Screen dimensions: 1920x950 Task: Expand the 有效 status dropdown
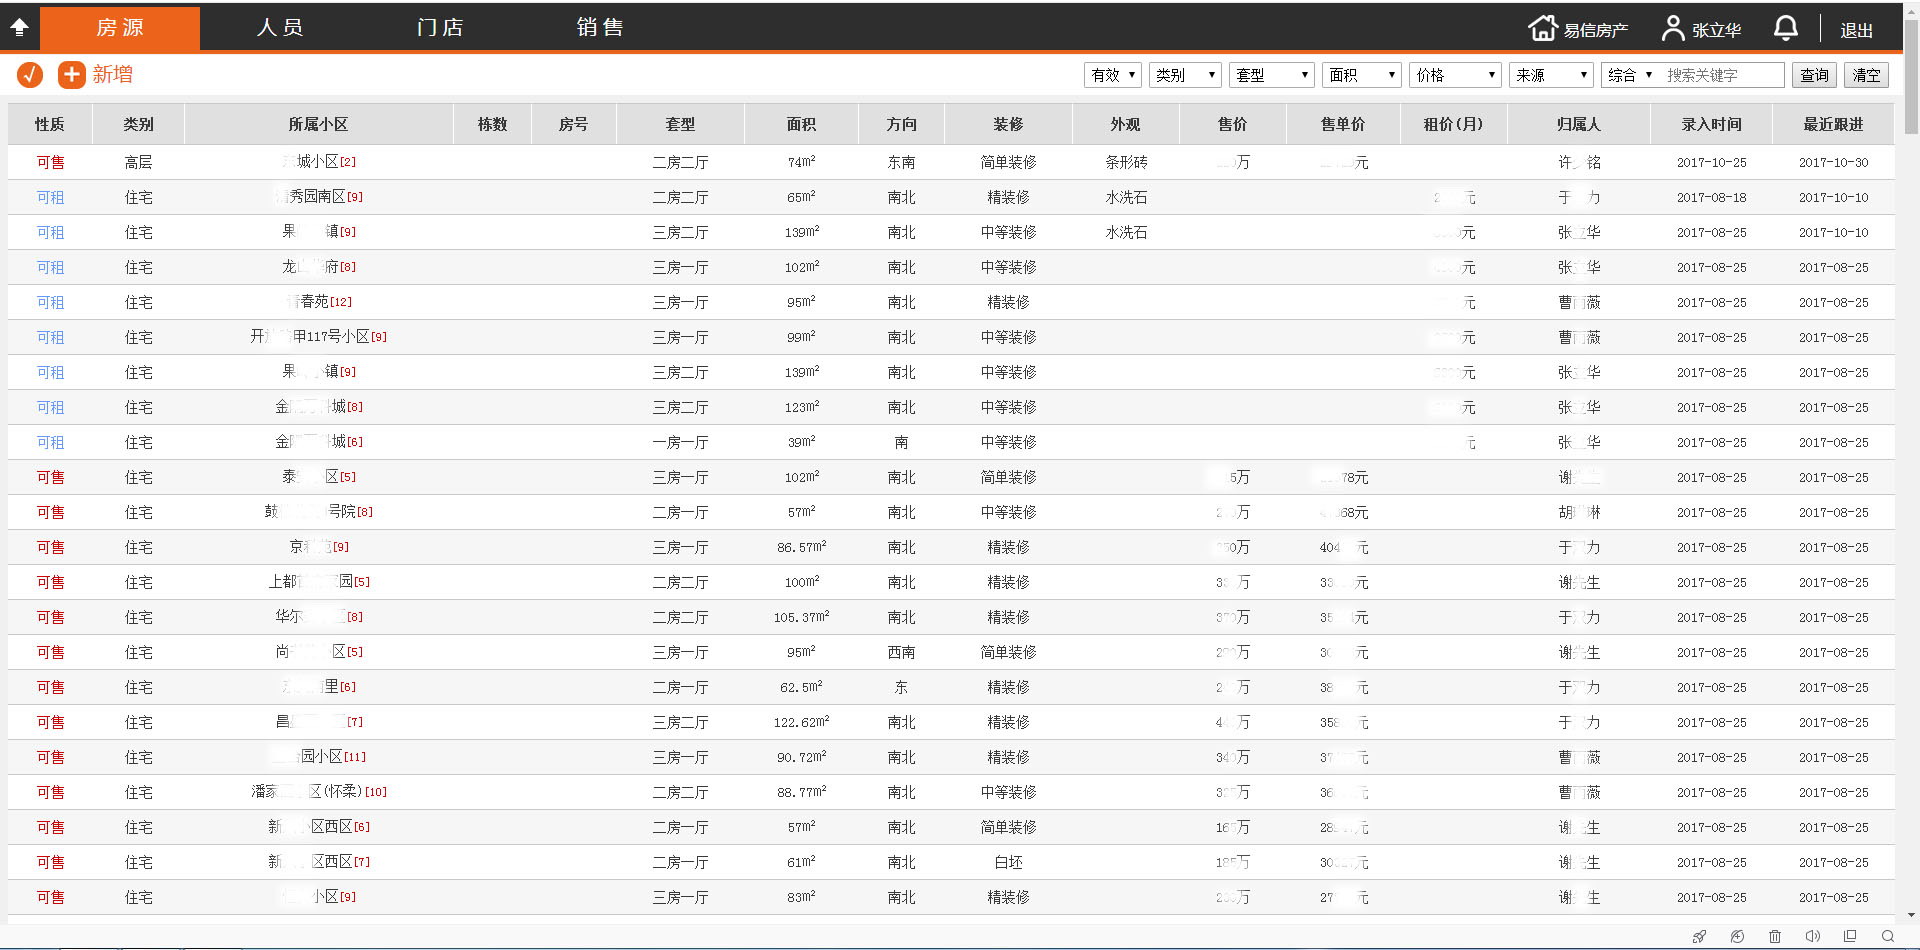pyautogui.click(x=1113, y=75)
